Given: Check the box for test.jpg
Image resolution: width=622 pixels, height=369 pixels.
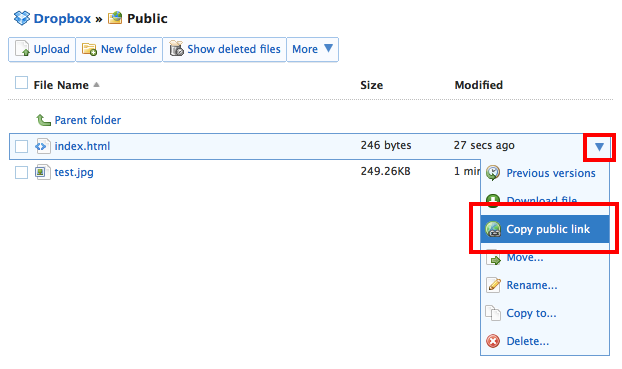Looking at the screenshot, I should point(21,173).
